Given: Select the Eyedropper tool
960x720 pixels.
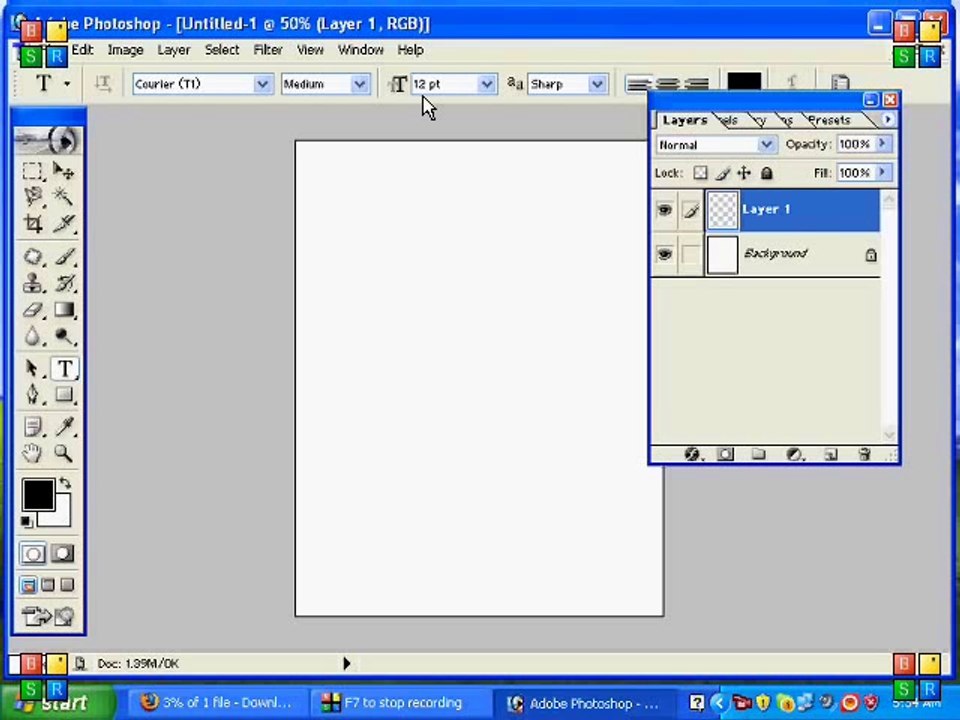Looking at the screenshot, I should (x=64, y=426).
